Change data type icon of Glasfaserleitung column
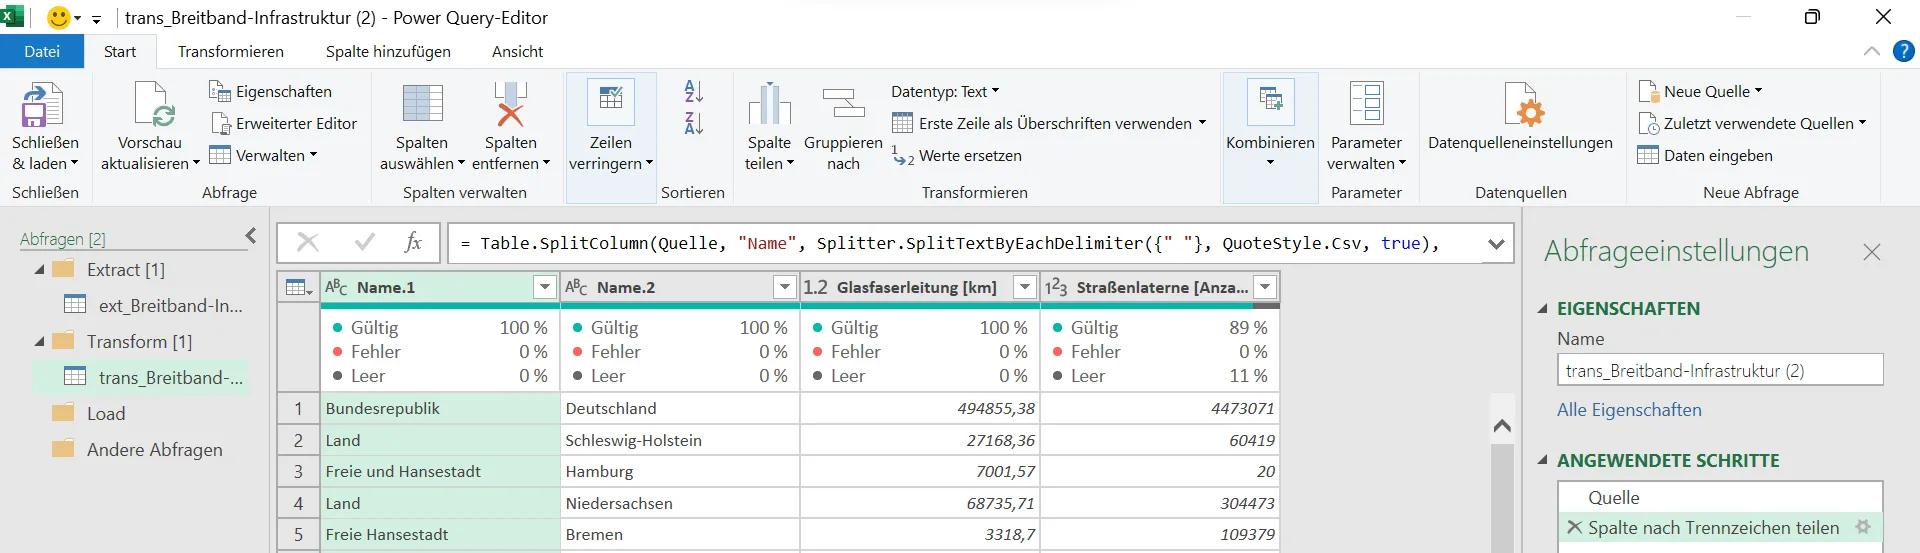 (x=816, y=287)
